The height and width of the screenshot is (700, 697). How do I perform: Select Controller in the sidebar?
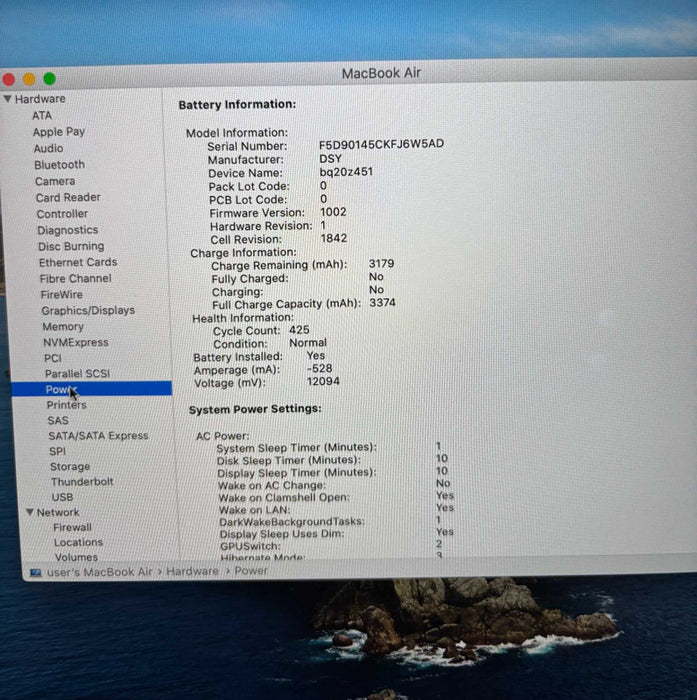point(62,214)
